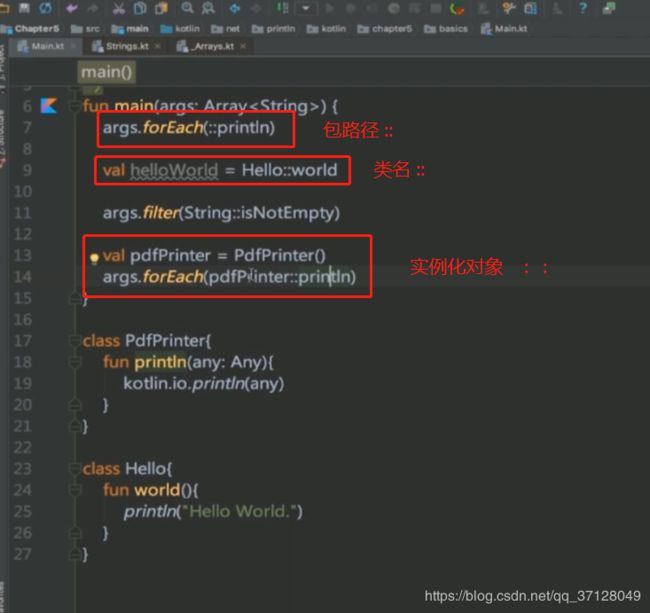The height and width of the screenshot is (613, 650).
Task: Click the kotlin breadcrumb after println
Action: [326, 29]
